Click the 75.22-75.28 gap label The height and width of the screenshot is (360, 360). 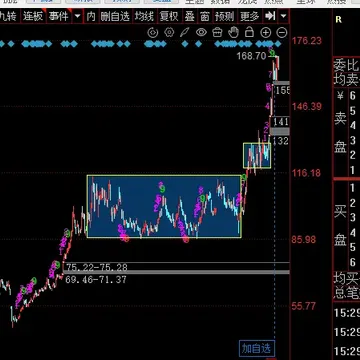(97, 267)
